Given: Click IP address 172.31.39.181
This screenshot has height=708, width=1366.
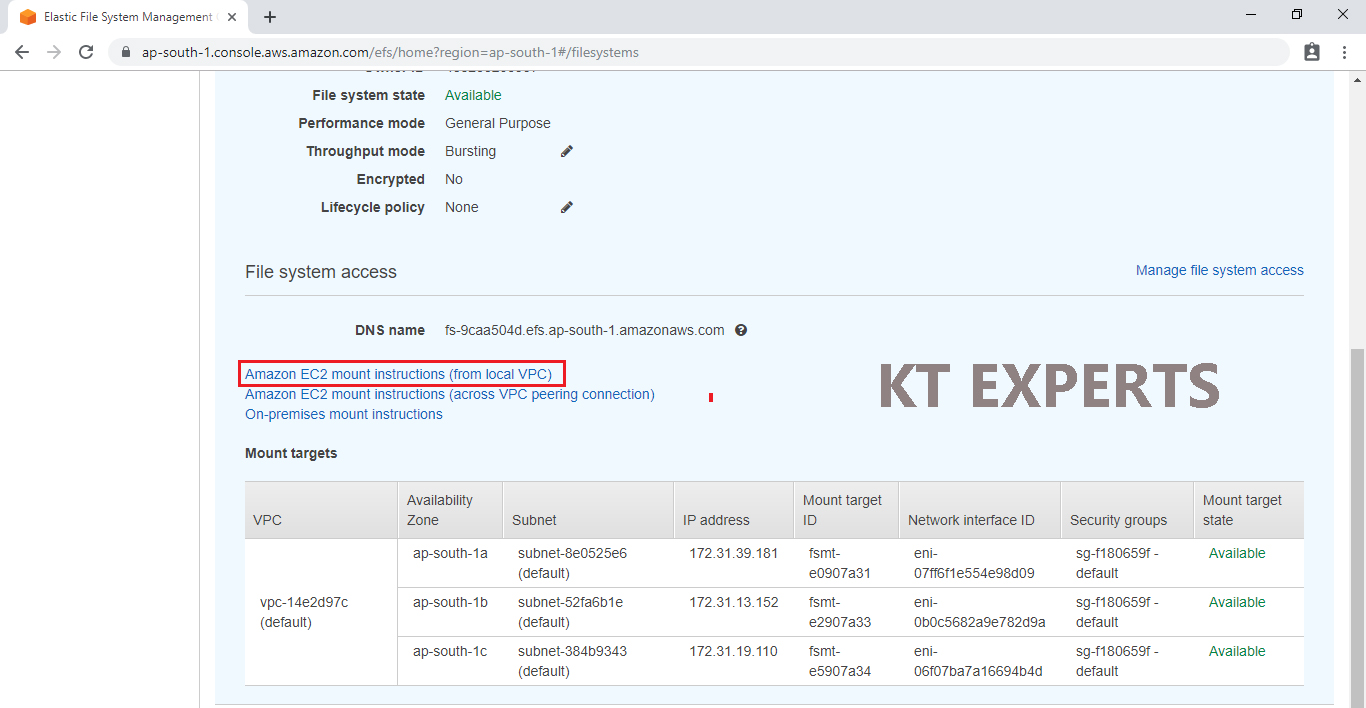Looking at the screenshot, I should pyautogui.click(x=733, y=553).
